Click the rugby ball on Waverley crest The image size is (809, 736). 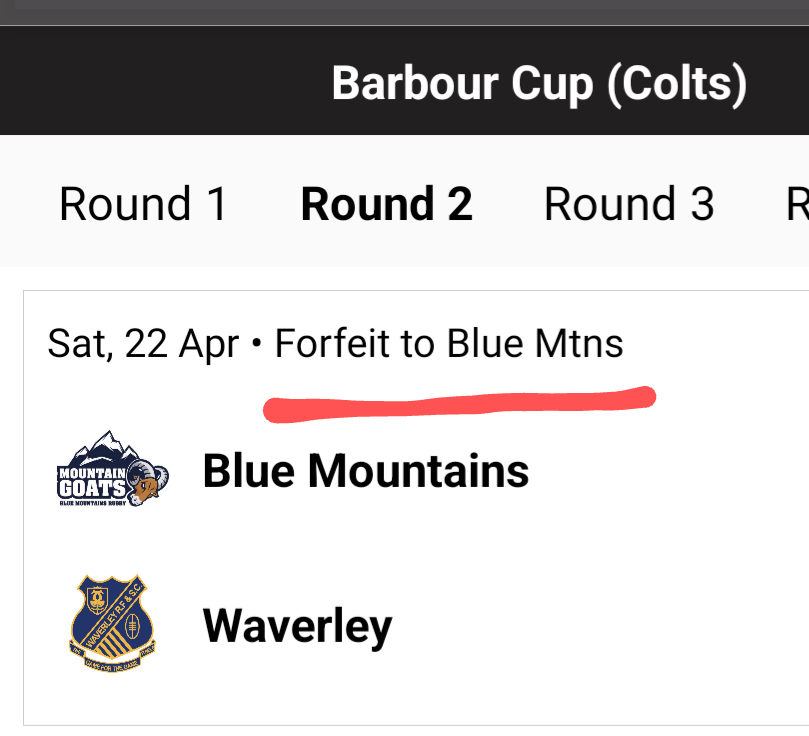tap(133, 626)
